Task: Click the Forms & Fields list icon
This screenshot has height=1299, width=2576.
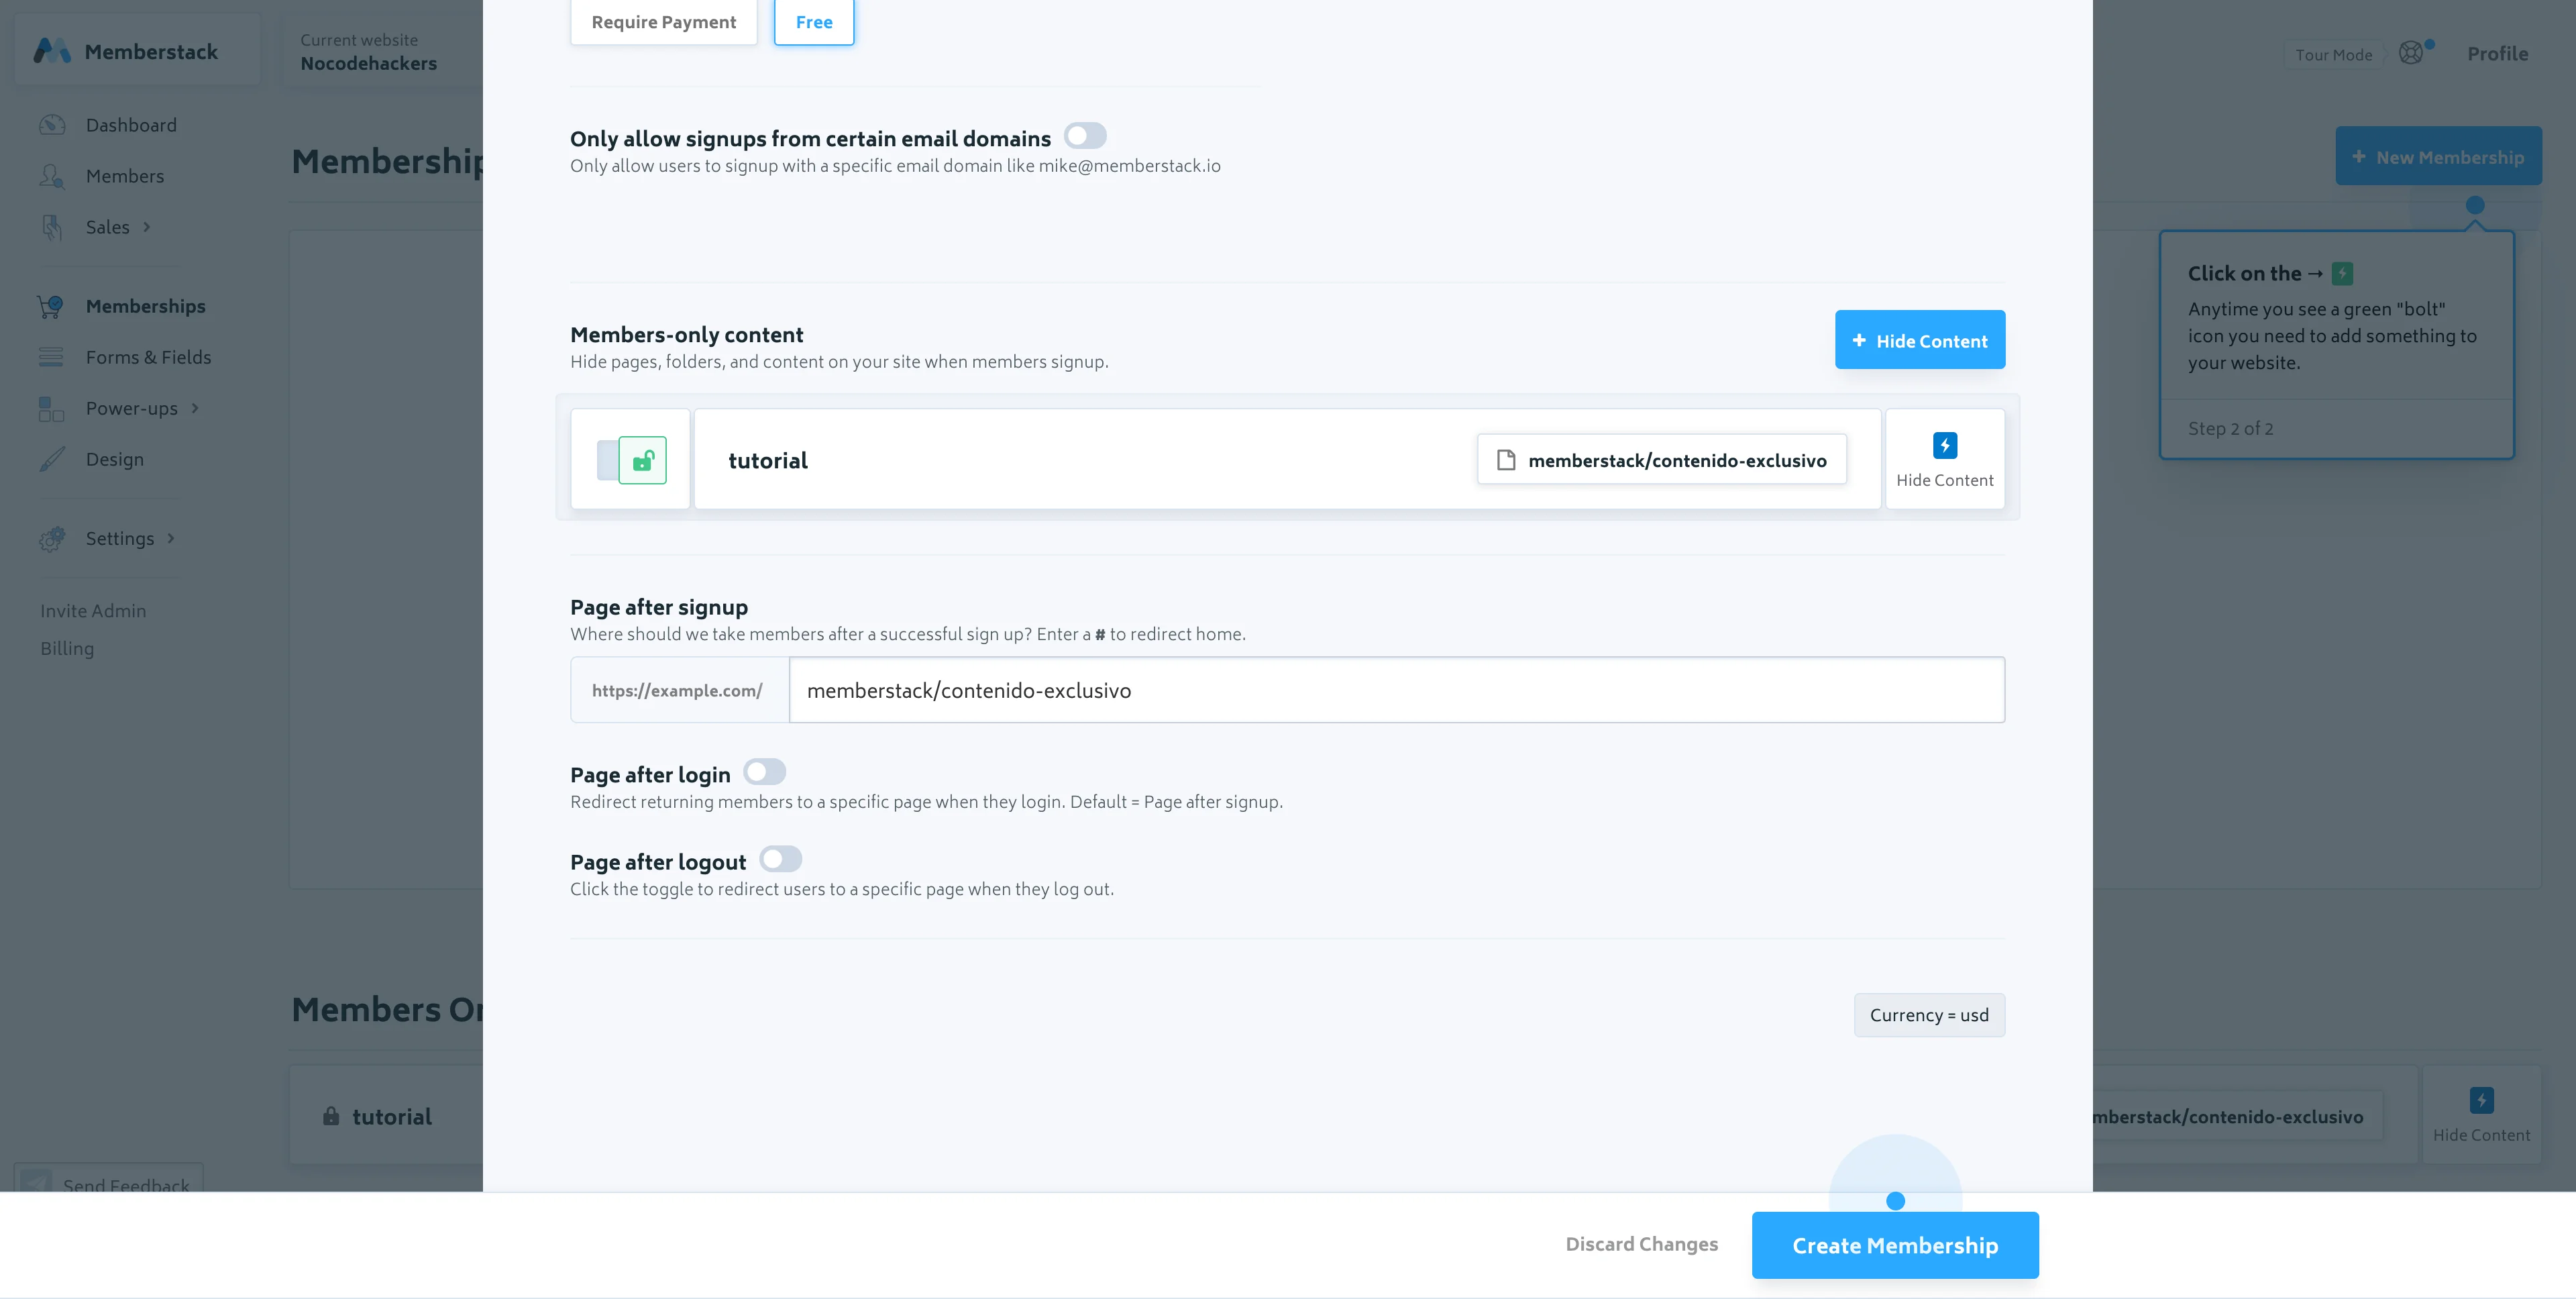Action: (51, 357)
